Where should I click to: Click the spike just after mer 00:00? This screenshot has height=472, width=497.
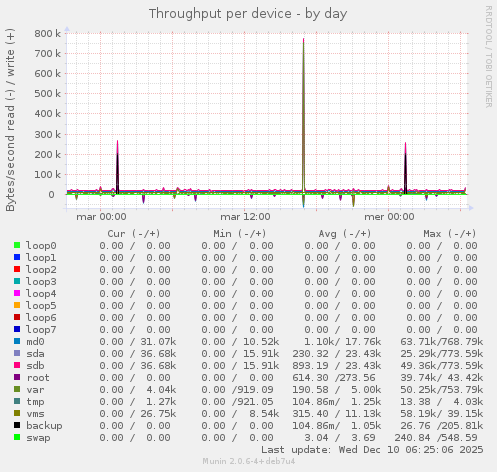(x=405, y=168)
